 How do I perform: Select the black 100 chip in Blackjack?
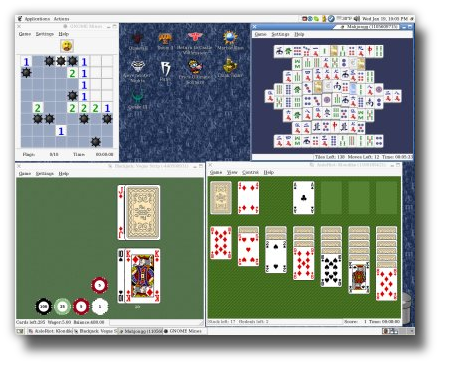click(x=44, y=306)
